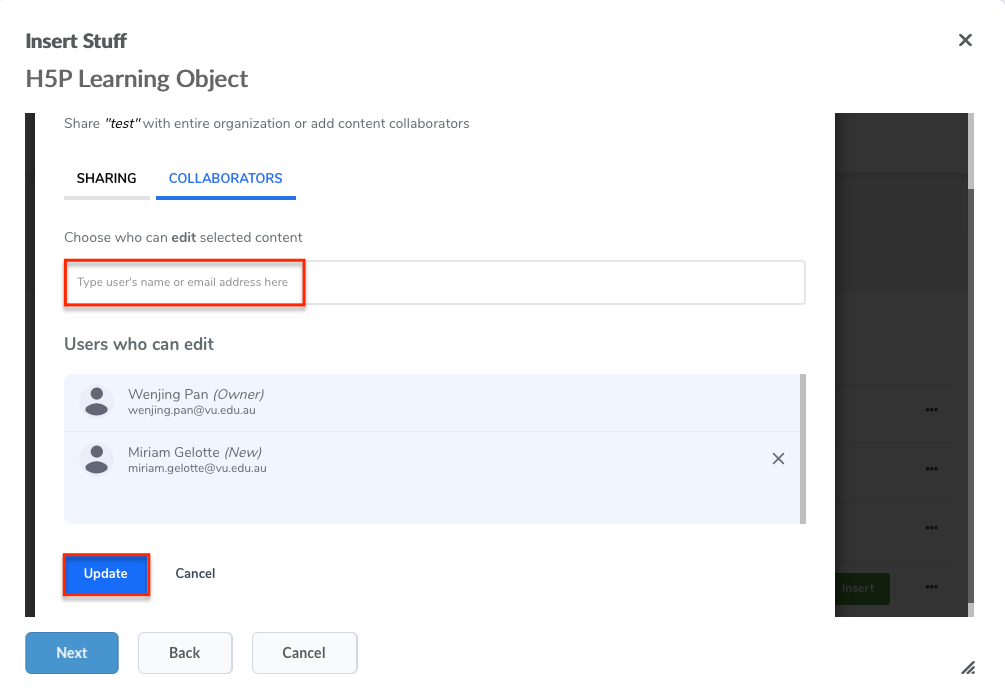Open the first more-options ellipsis in dimmed list
The height and width of the screenshot is (697, 1005).
[x=931, y=410]
